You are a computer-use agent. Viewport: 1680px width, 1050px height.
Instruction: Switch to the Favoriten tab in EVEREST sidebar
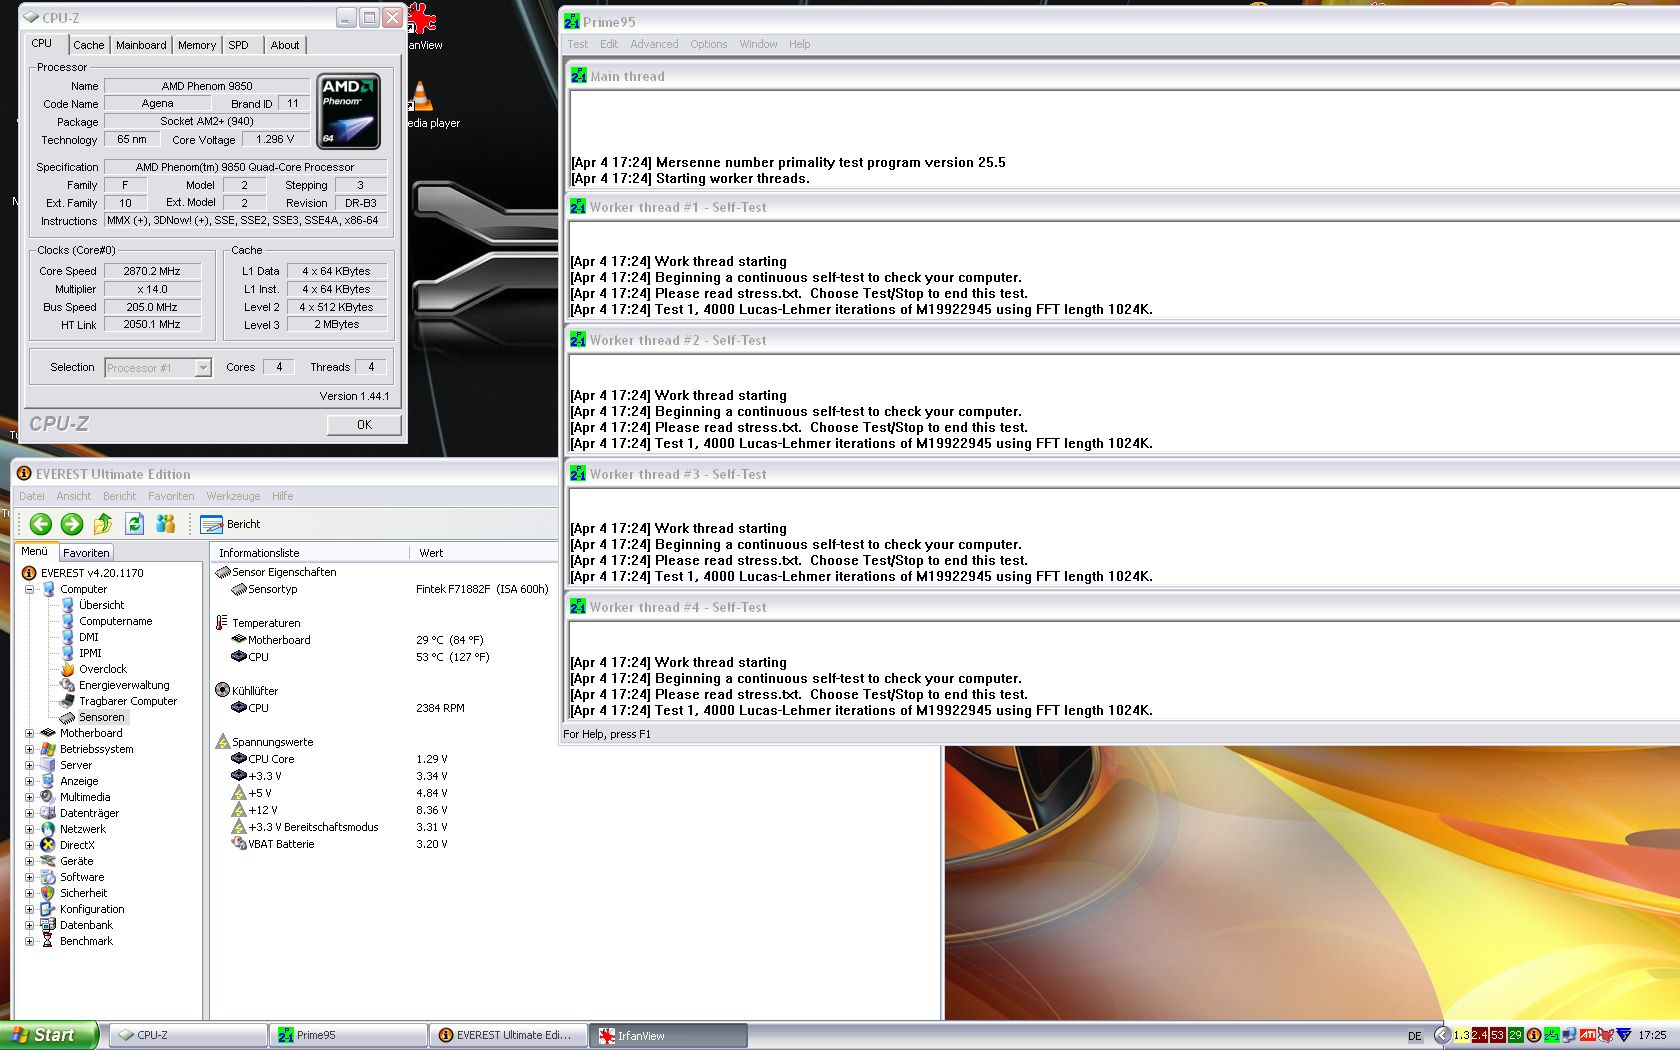pyautogui.click(x=86, y=553)
